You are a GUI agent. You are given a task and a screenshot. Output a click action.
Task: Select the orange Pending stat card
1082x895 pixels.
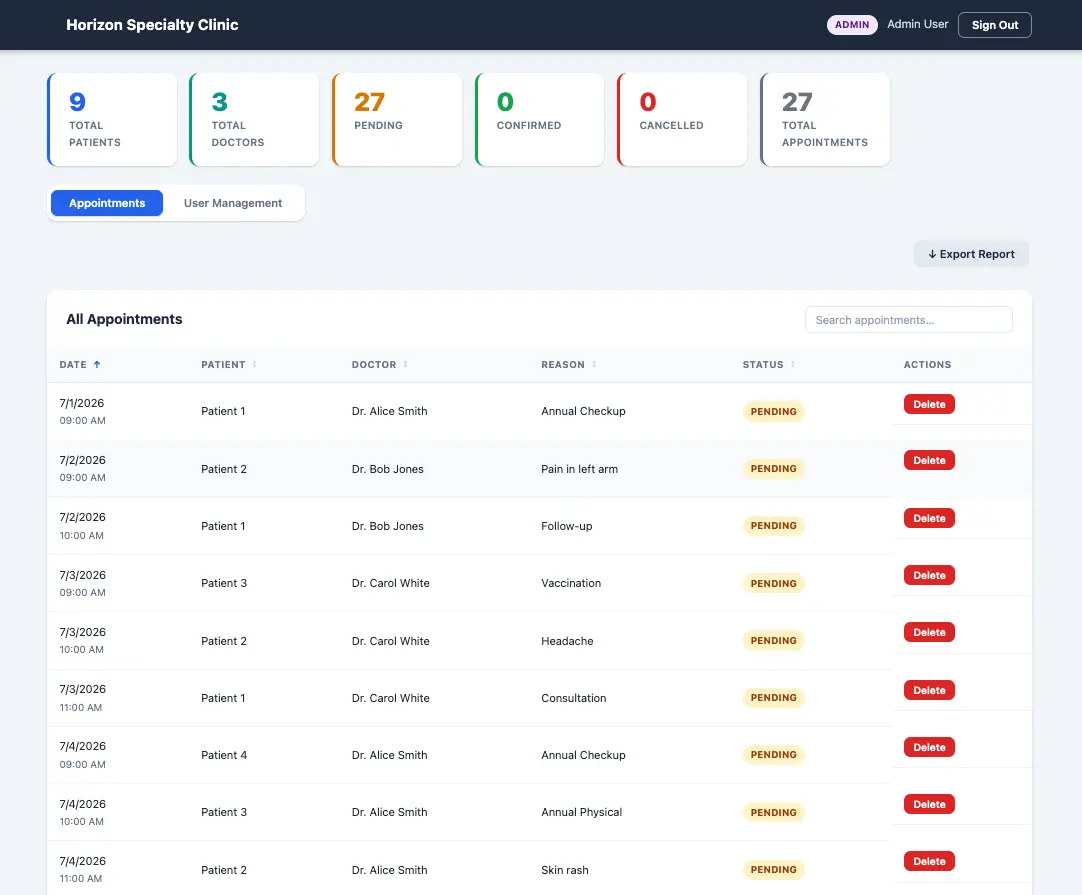397,119
